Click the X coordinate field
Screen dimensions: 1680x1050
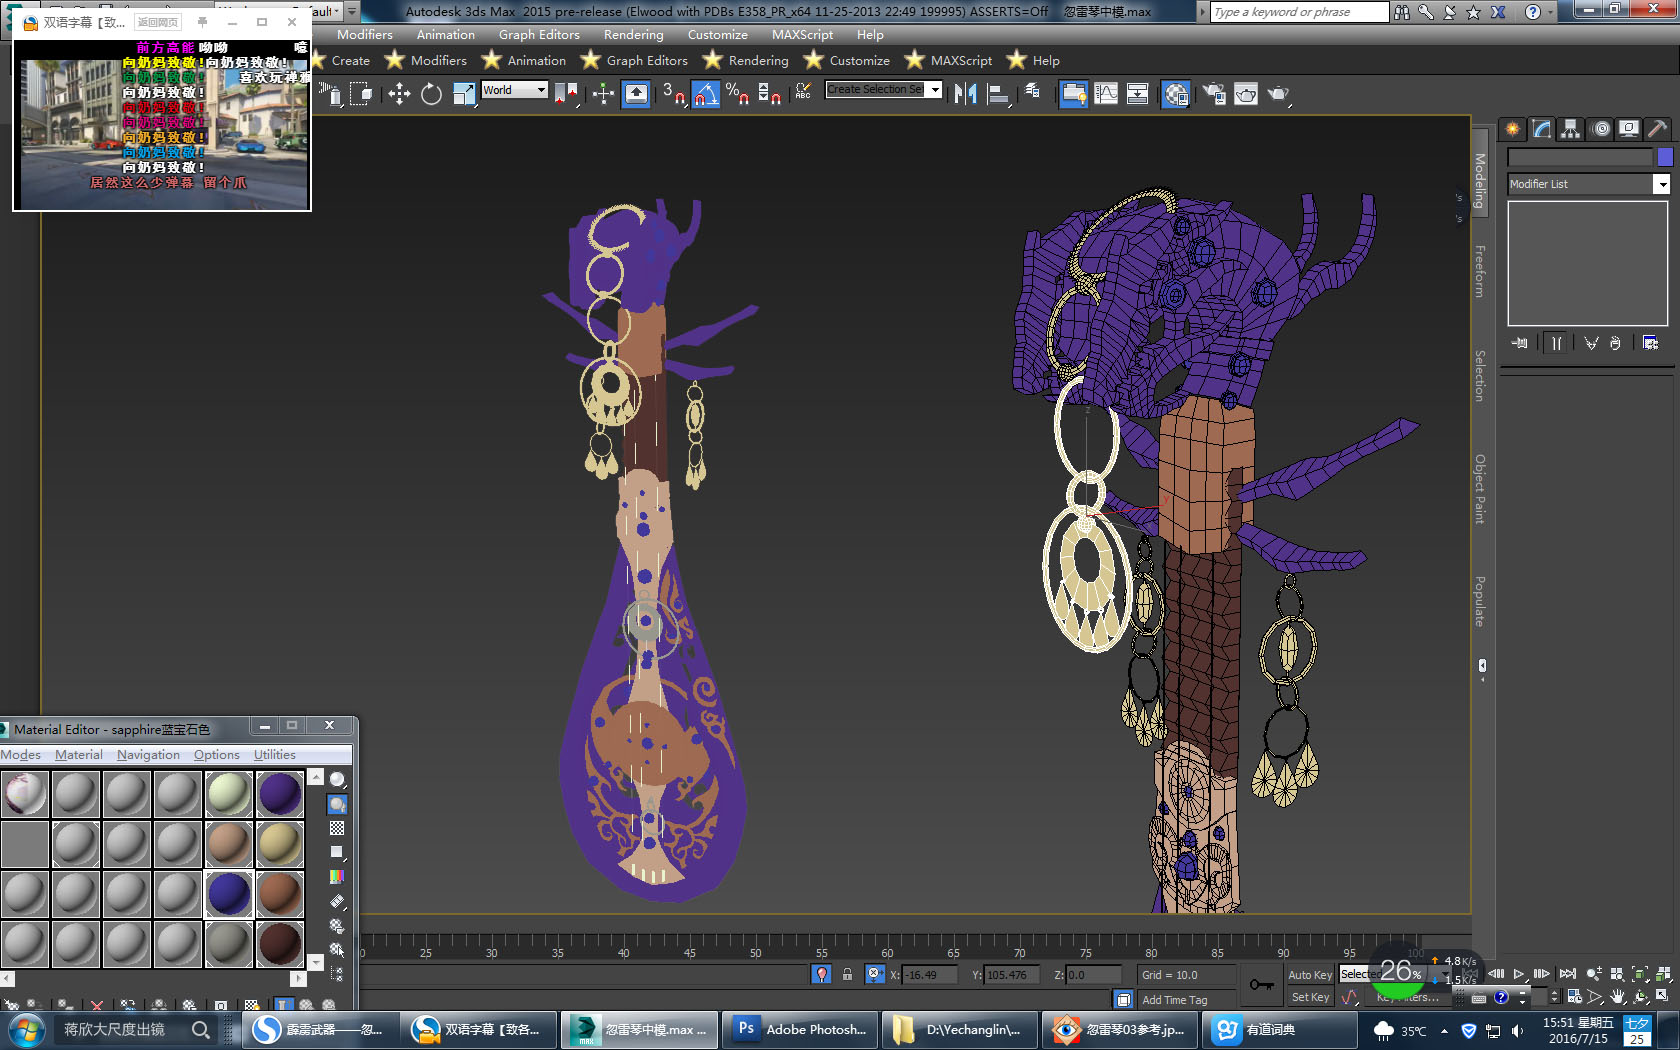point(930,975)
